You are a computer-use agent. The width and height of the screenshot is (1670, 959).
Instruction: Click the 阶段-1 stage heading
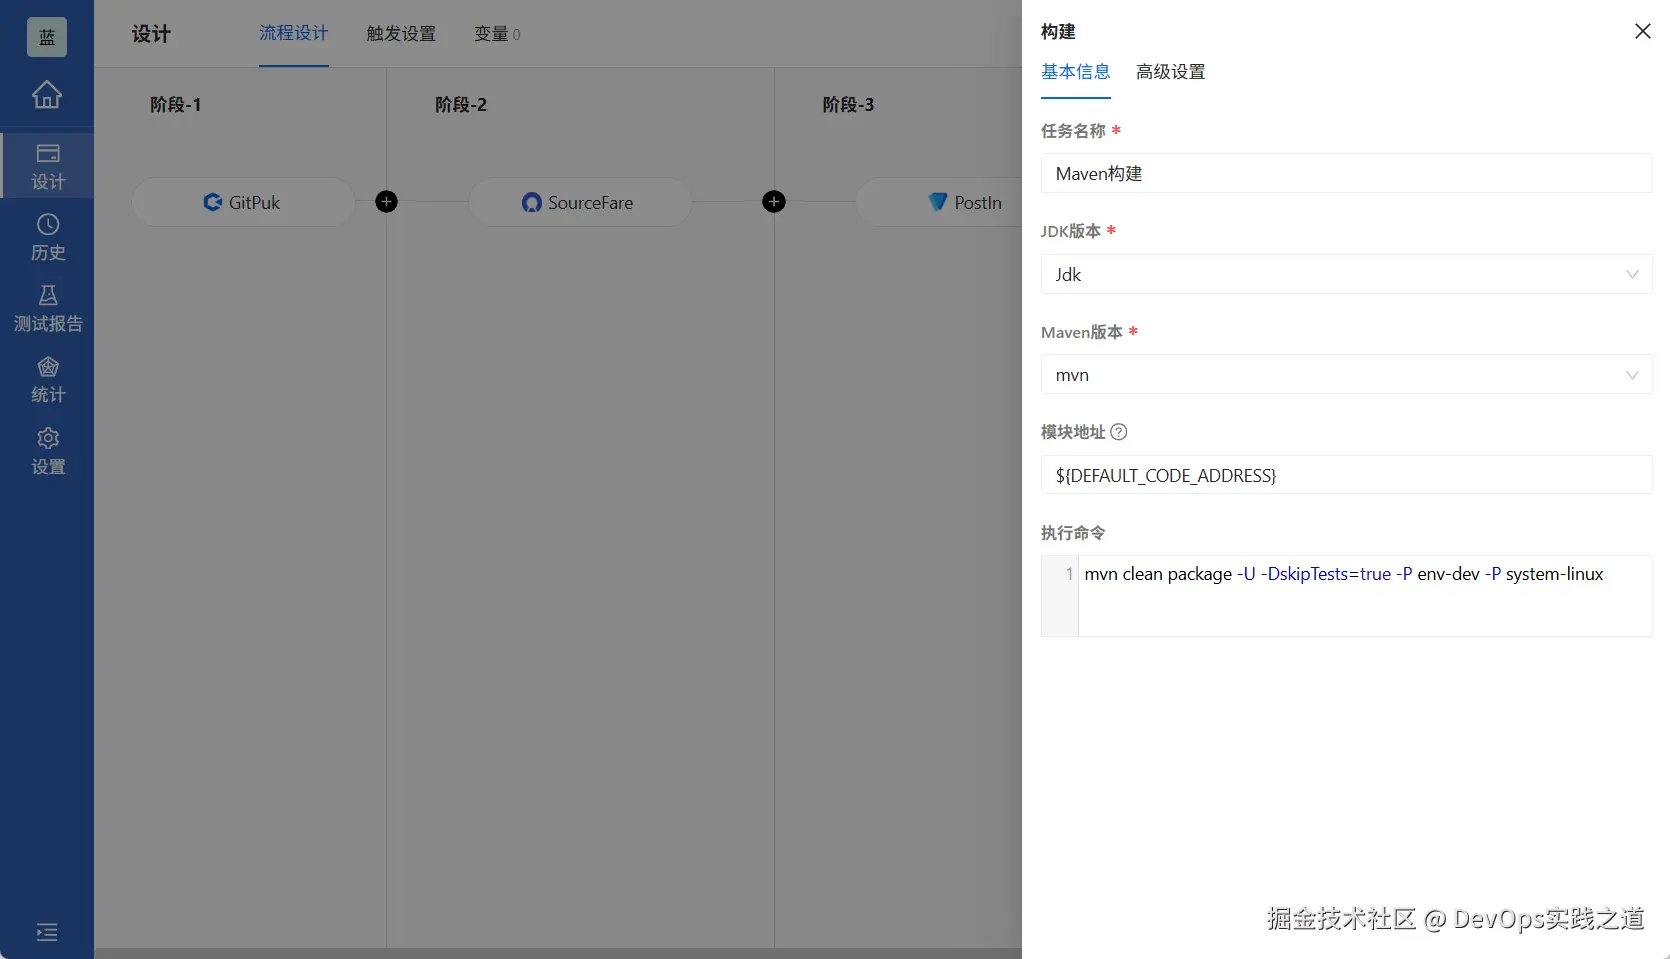(176, 105)
